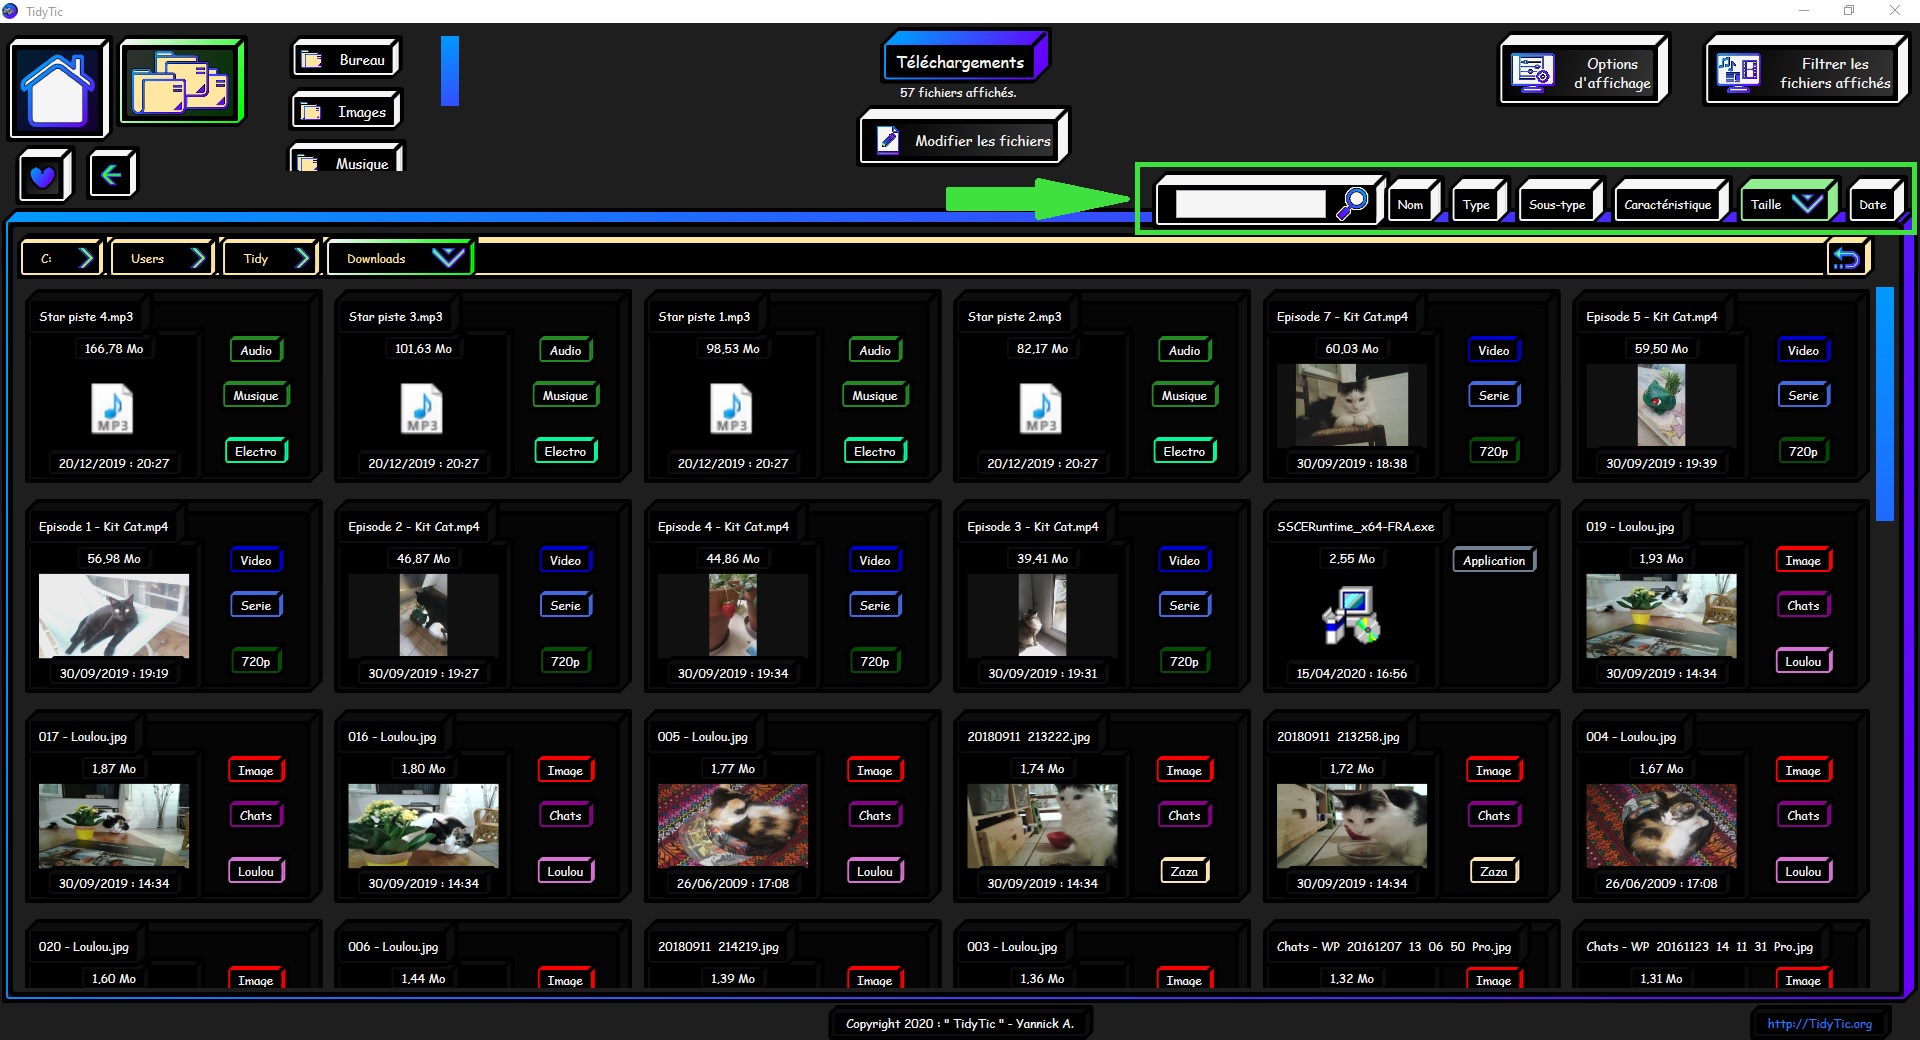
Task: Click 720p tag on Episode 1 card
Action: point(256,661)
